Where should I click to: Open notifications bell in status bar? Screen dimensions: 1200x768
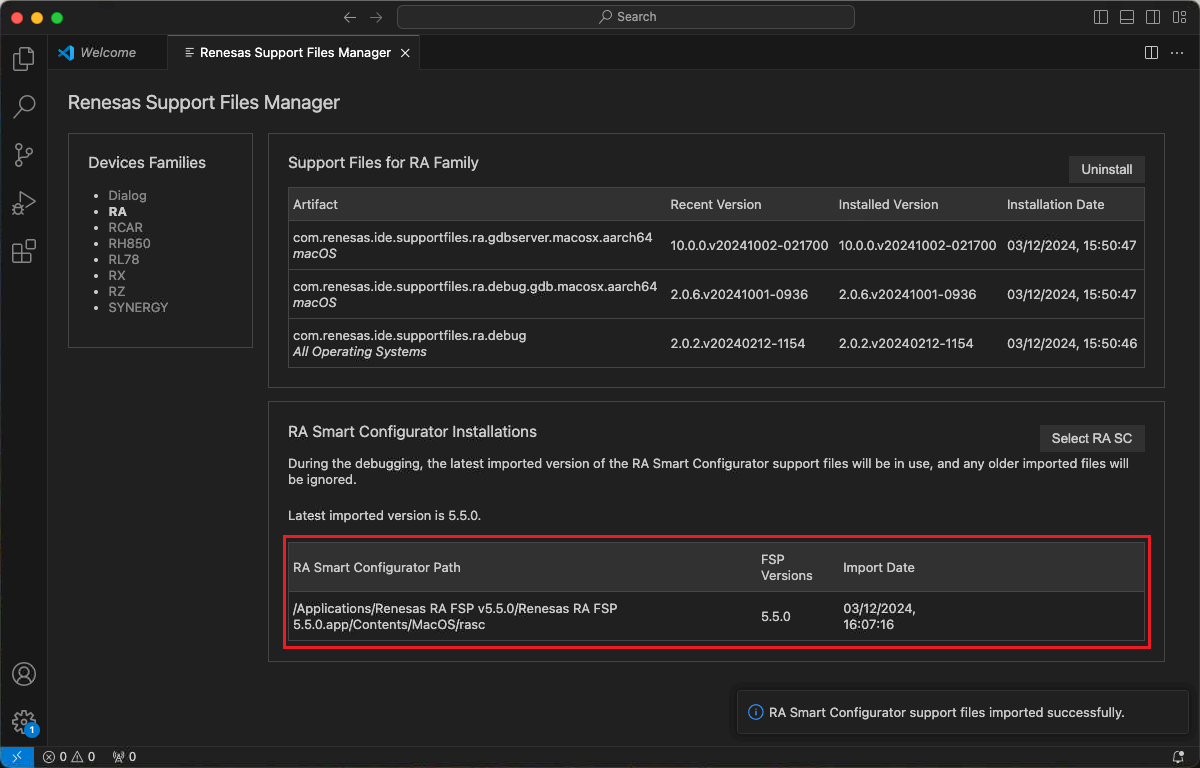[x=1178, y=757]
